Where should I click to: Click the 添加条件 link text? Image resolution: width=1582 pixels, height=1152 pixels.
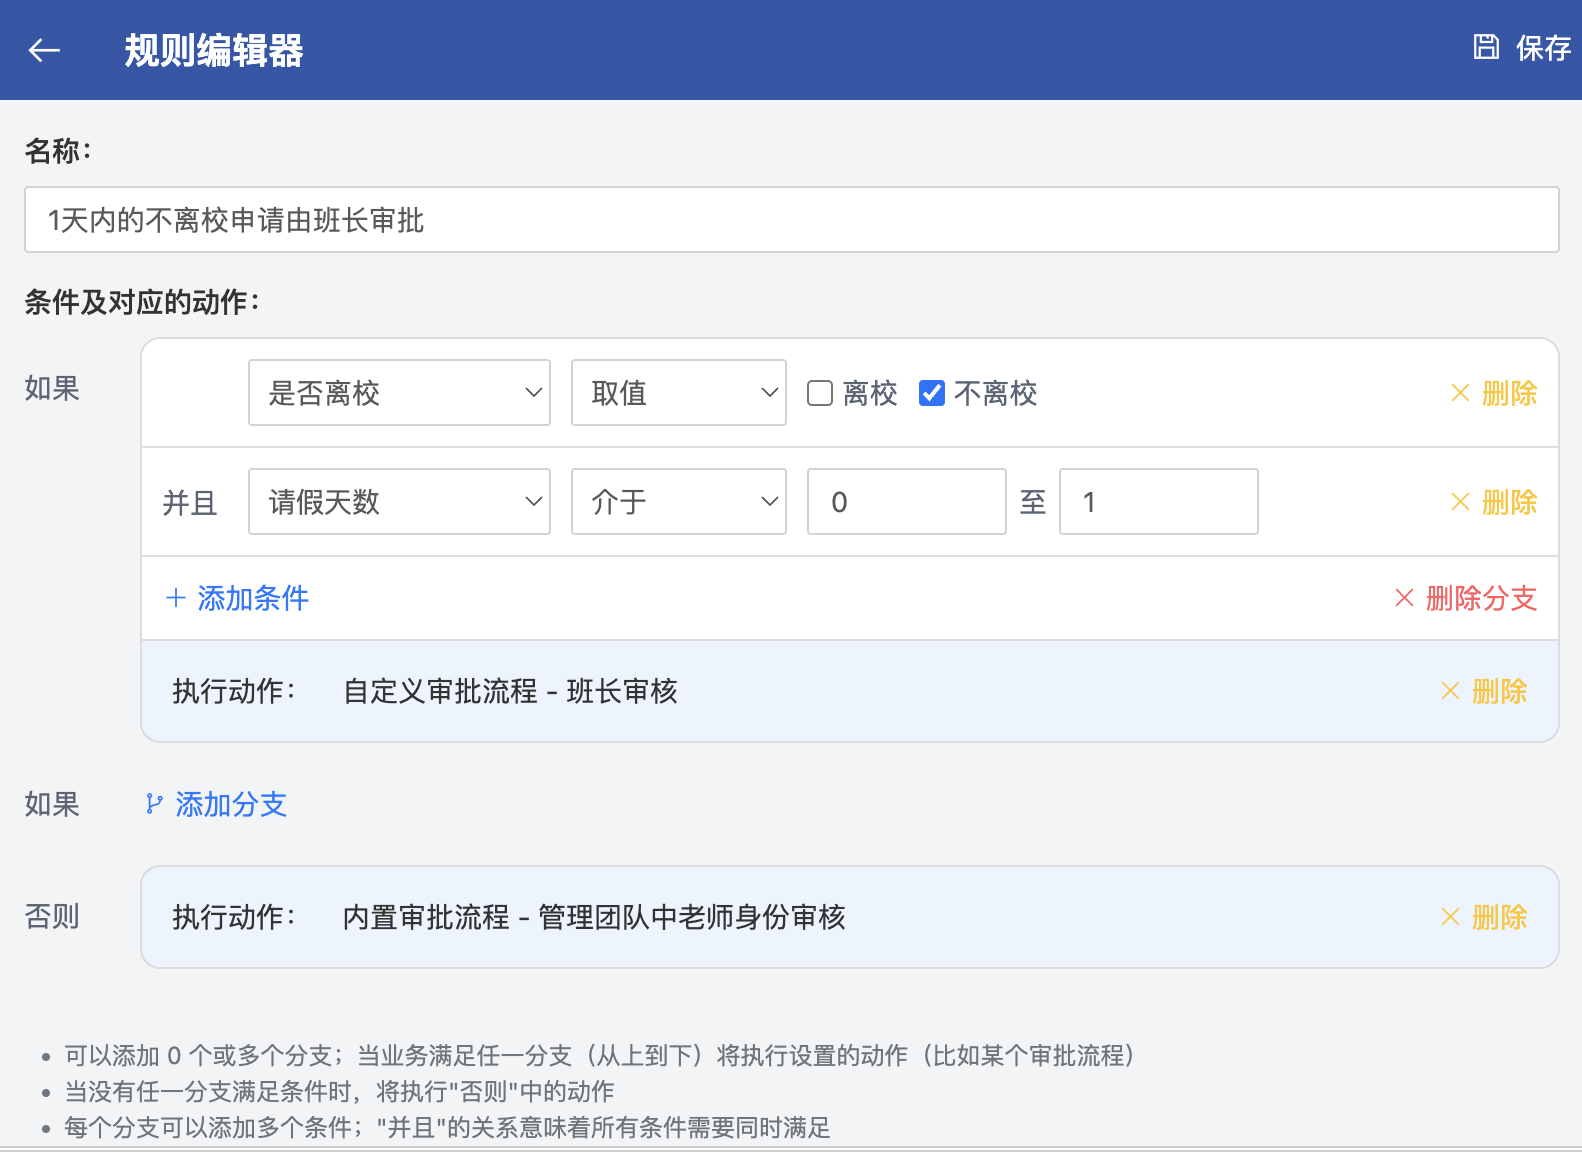pos(253,598)
